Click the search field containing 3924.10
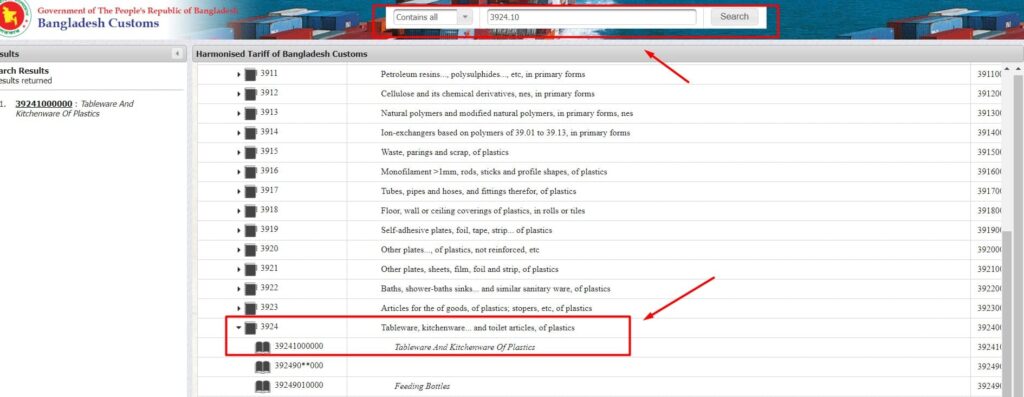 [592, 18]
